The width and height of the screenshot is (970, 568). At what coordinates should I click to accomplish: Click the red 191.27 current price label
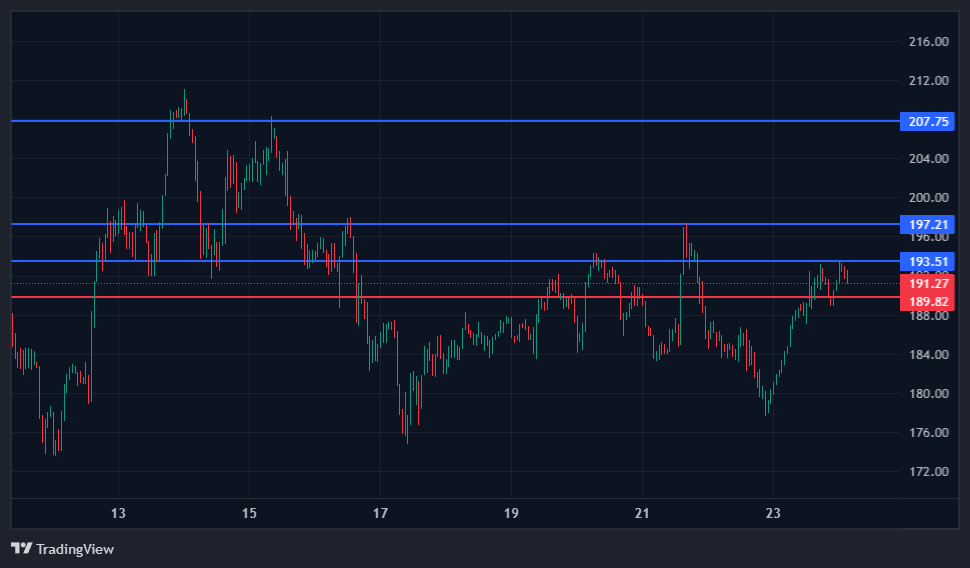928,283
